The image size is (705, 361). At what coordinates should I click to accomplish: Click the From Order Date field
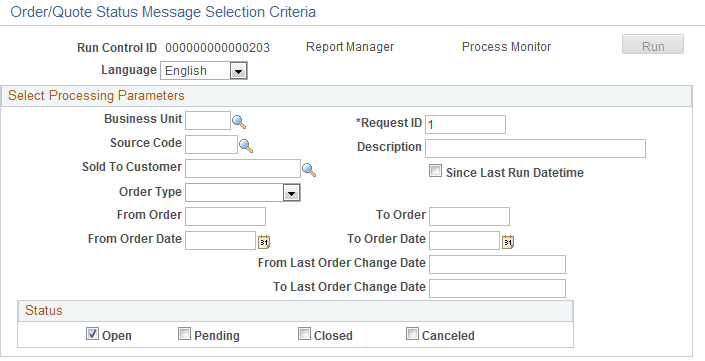coord(220,241)
